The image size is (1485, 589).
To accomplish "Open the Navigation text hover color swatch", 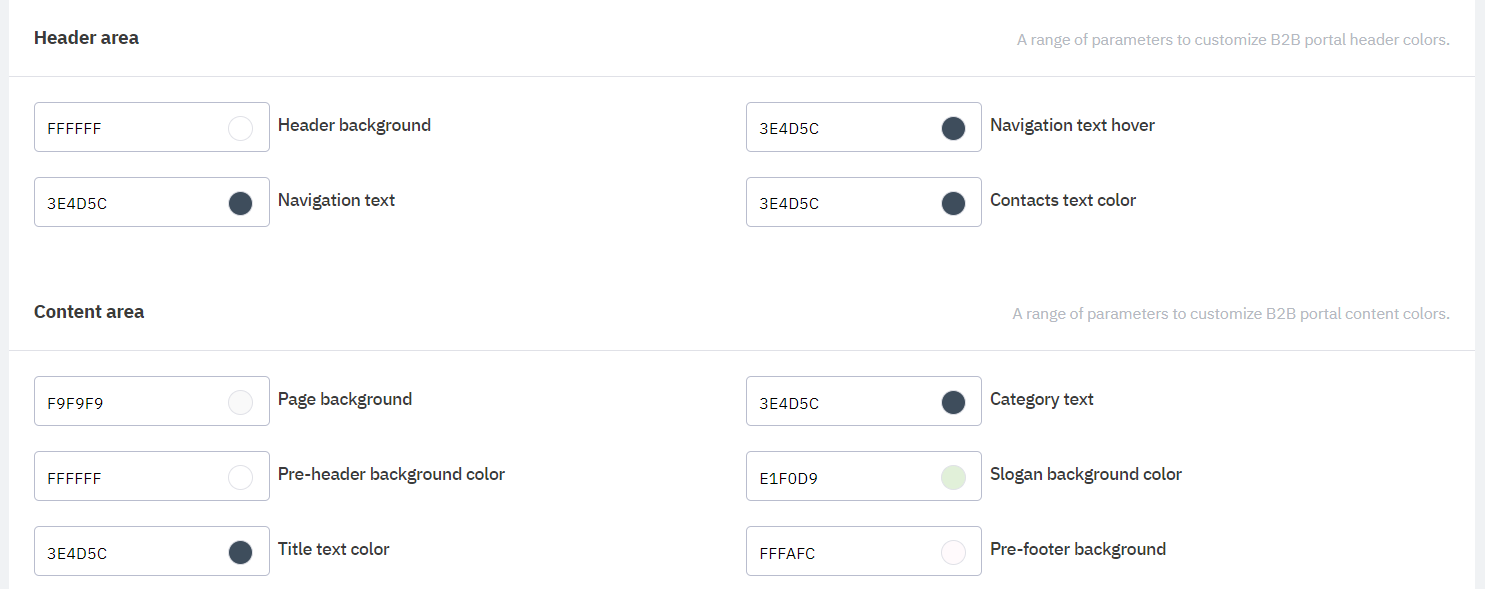I will pos(953,128).
